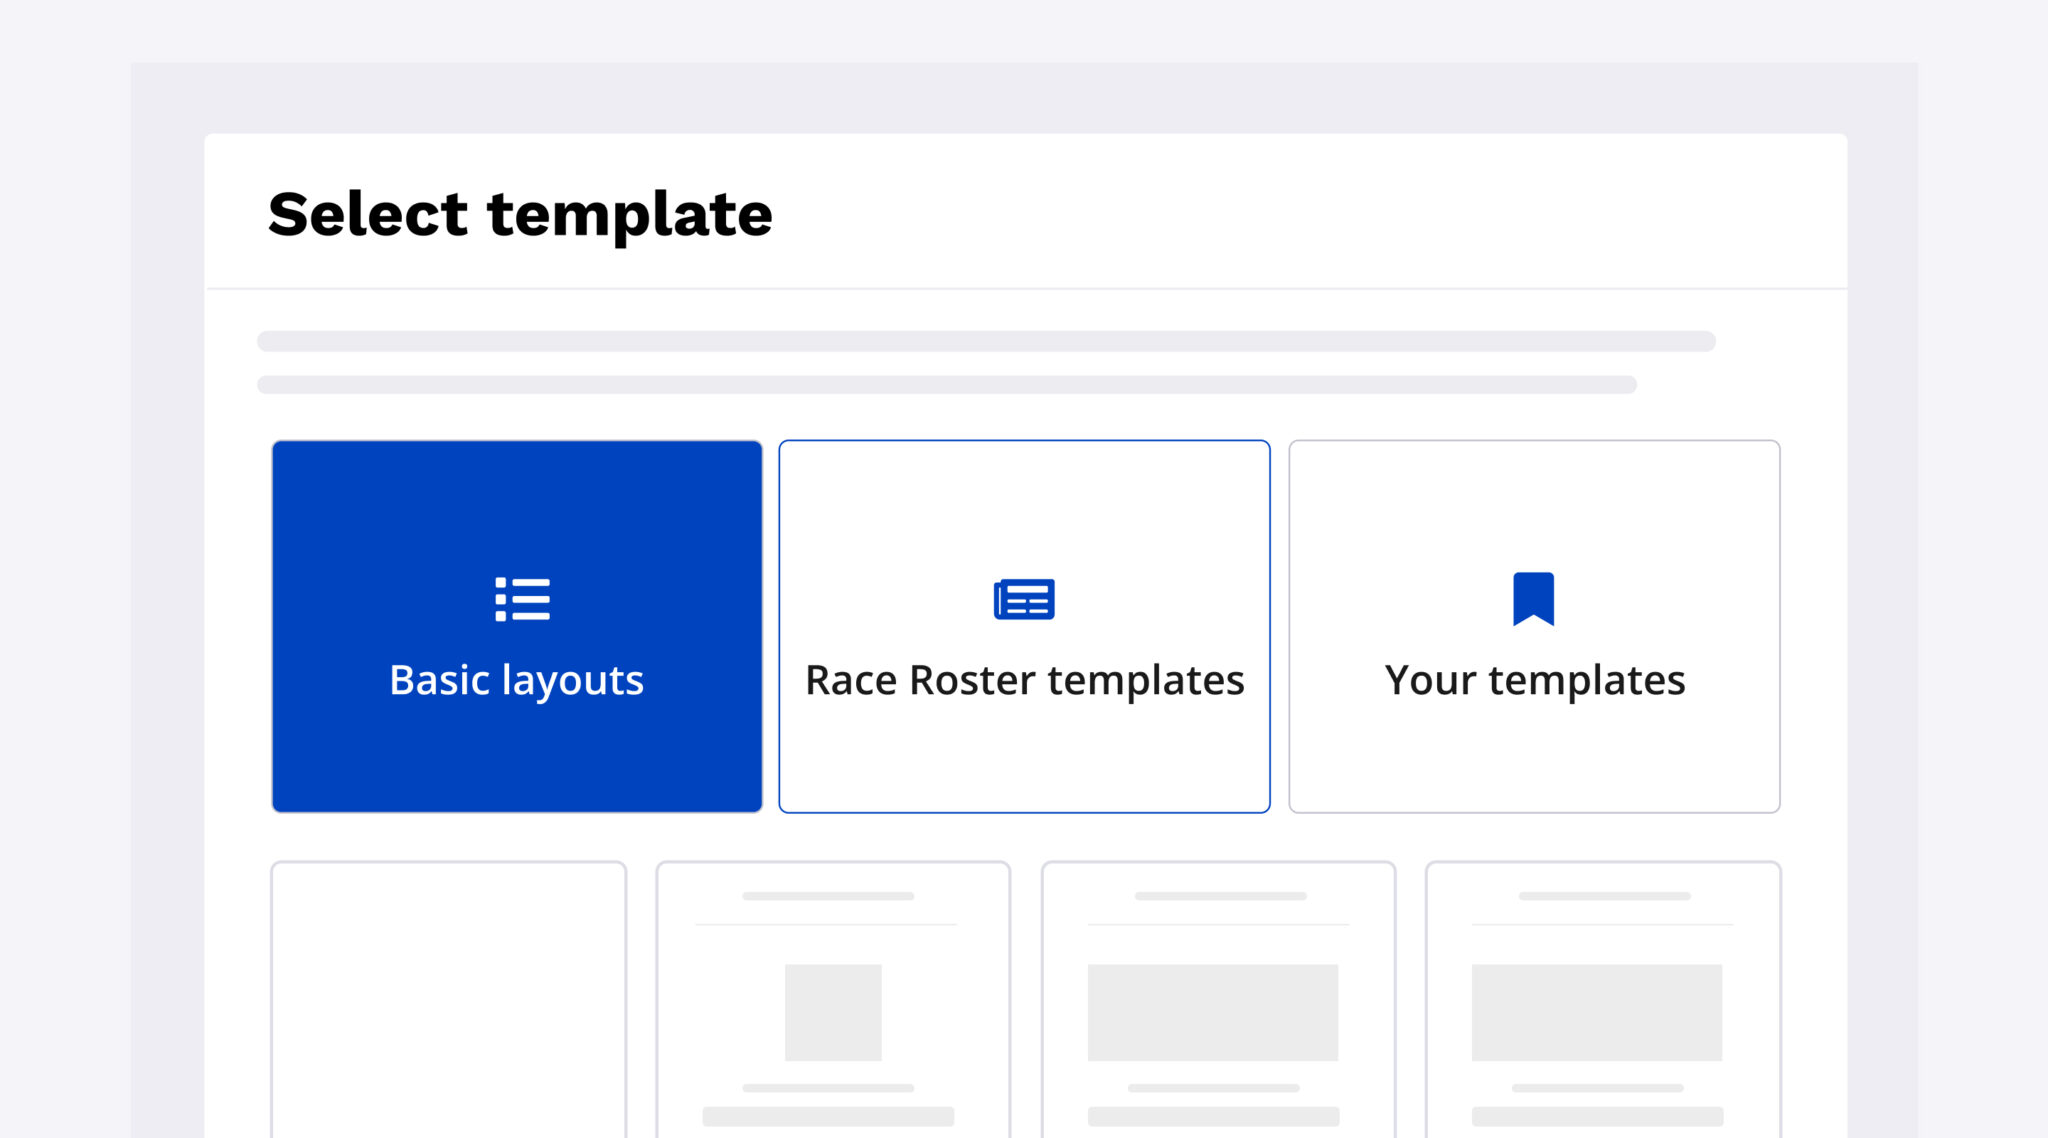This screenshot has height=1138, width=2048.
Task: Click the blue list glyph above Basic layouts label
Action: tap(519, 598)
